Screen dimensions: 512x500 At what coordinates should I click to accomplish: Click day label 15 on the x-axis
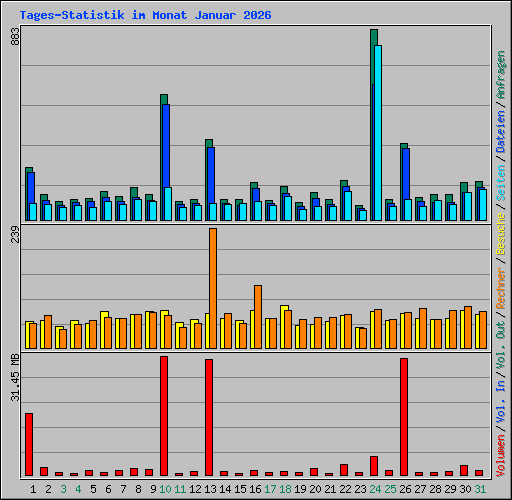pyautogui.click(x=240, y=489)
